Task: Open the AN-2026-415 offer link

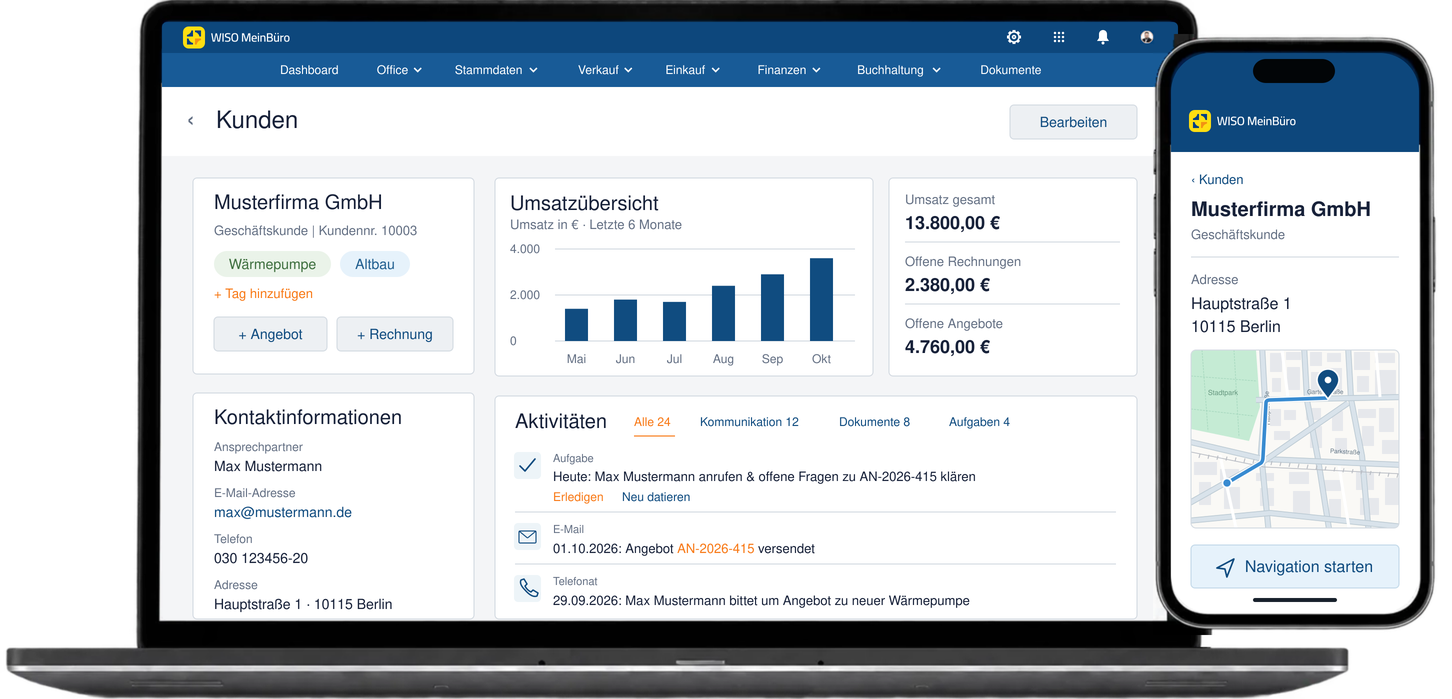Action: 715,549
